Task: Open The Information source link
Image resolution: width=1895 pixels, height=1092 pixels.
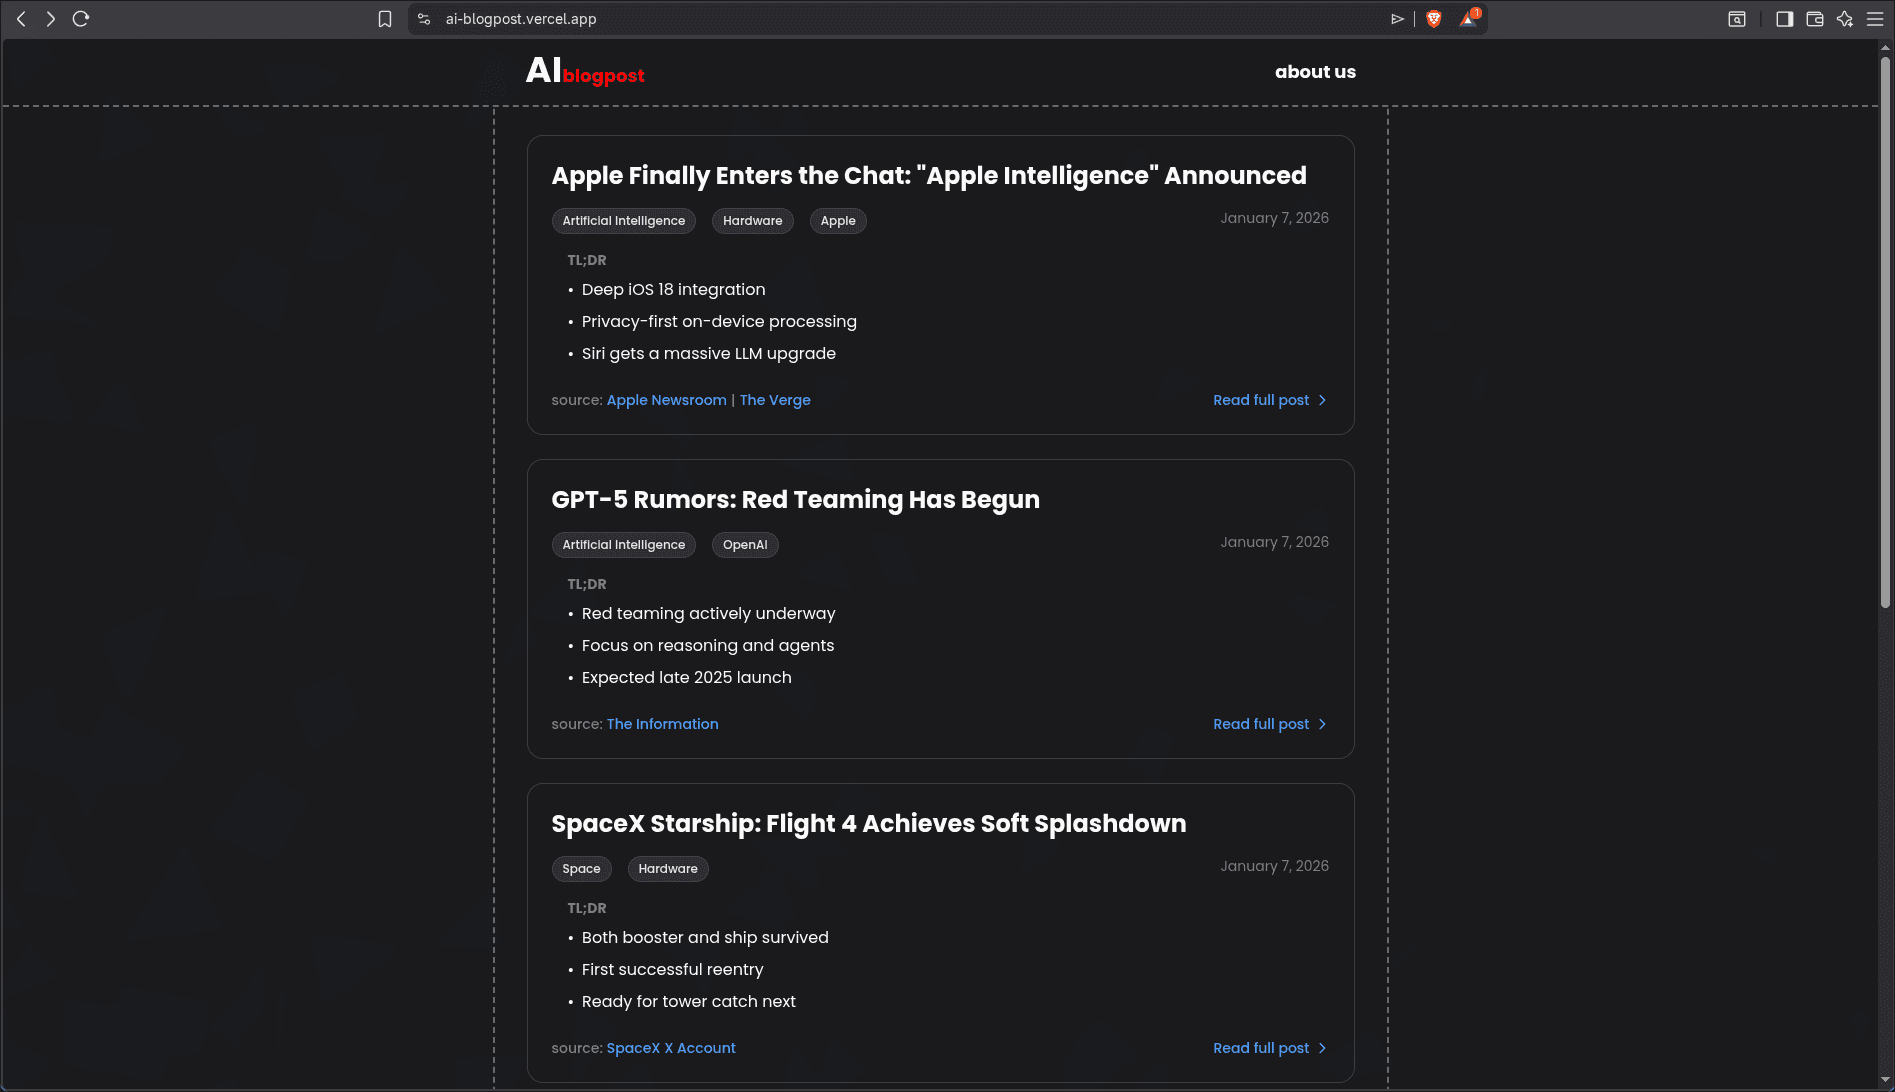Action: tap(662, 723)
